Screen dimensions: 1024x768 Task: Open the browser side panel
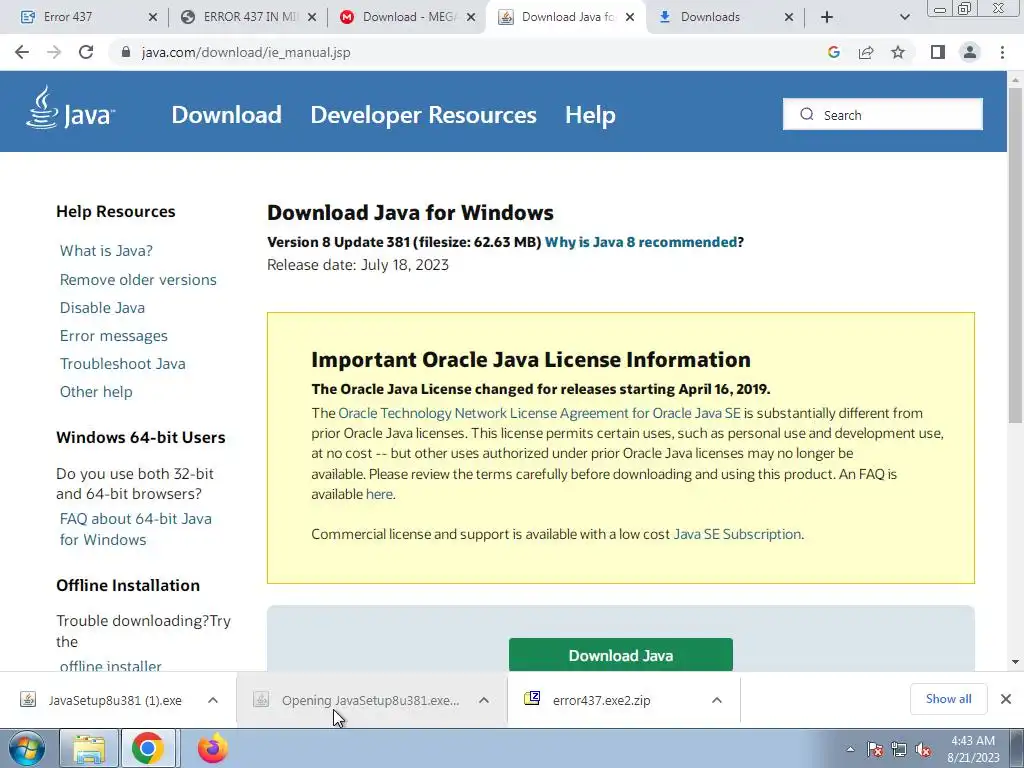[938, 52]
